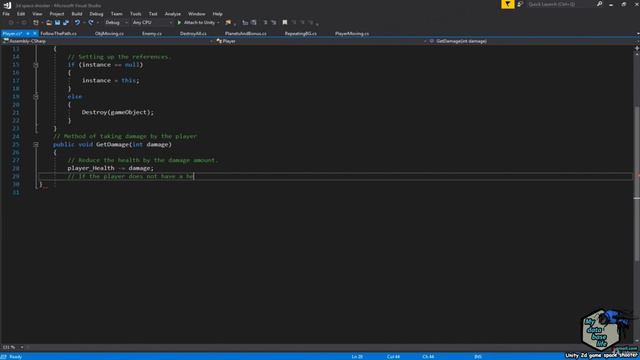
Task: Click the comment out selection icon
Action: 265,22
